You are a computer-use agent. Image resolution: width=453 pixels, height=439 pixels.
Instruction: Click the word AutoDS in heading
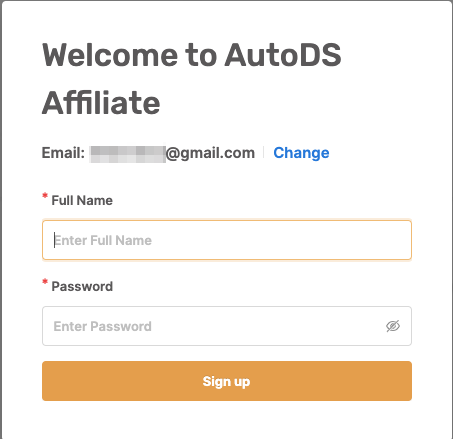coord(283,55)
